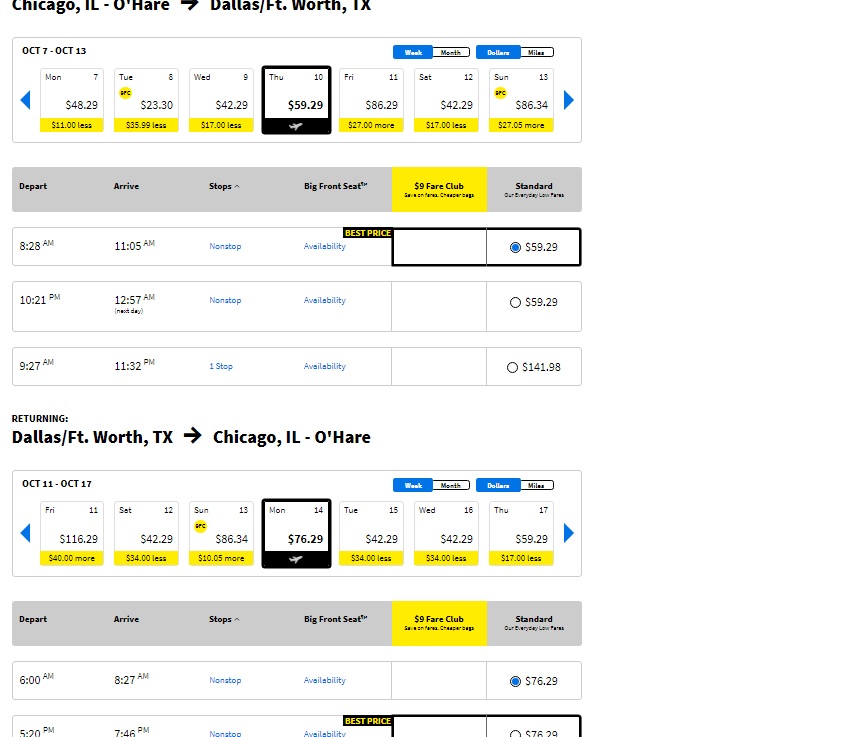Sort returning flights by Stops column
860x737 pixels.
click(x=224, y=620)
